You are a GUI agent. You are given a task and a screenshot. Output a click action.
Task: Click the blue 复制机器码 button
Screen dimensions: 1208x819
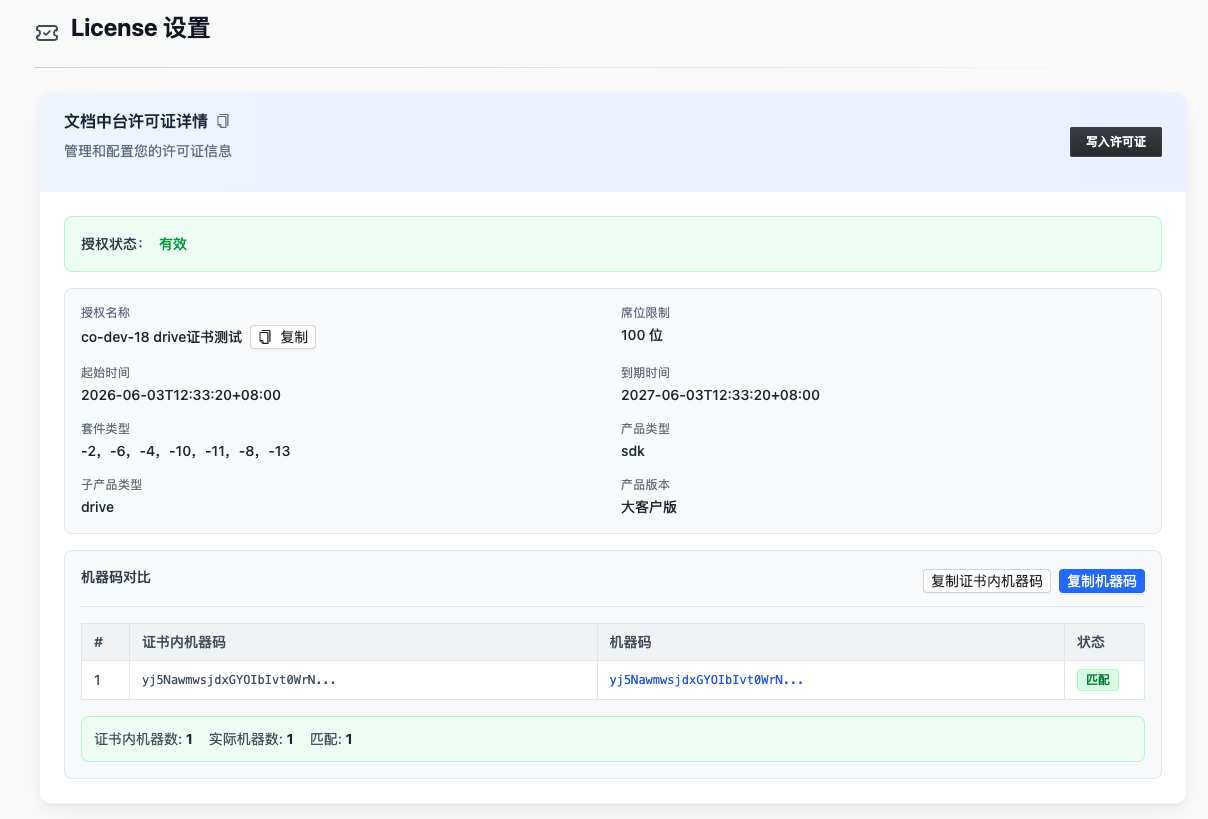pos(1102,581)
